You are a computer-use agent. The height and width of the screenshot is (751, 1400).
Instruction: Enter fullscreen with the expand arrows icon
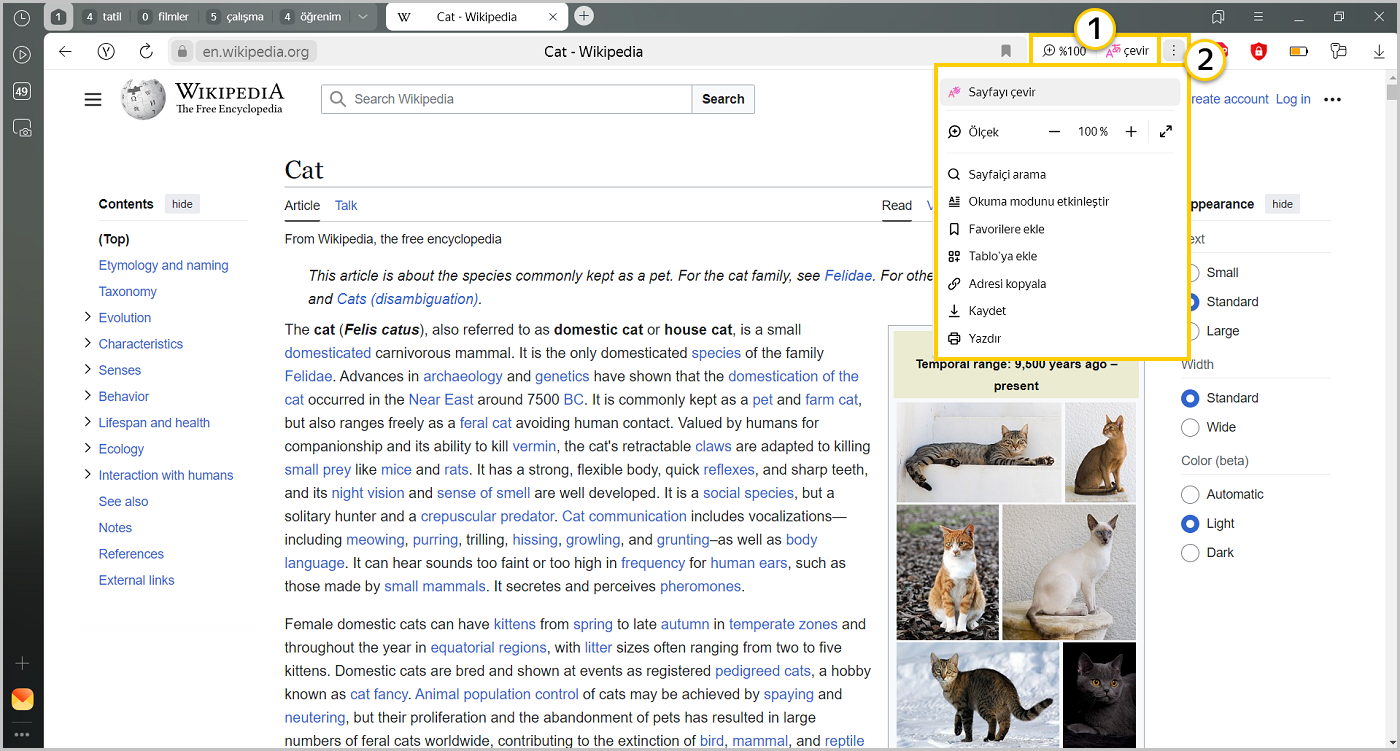pos(1166,132)
